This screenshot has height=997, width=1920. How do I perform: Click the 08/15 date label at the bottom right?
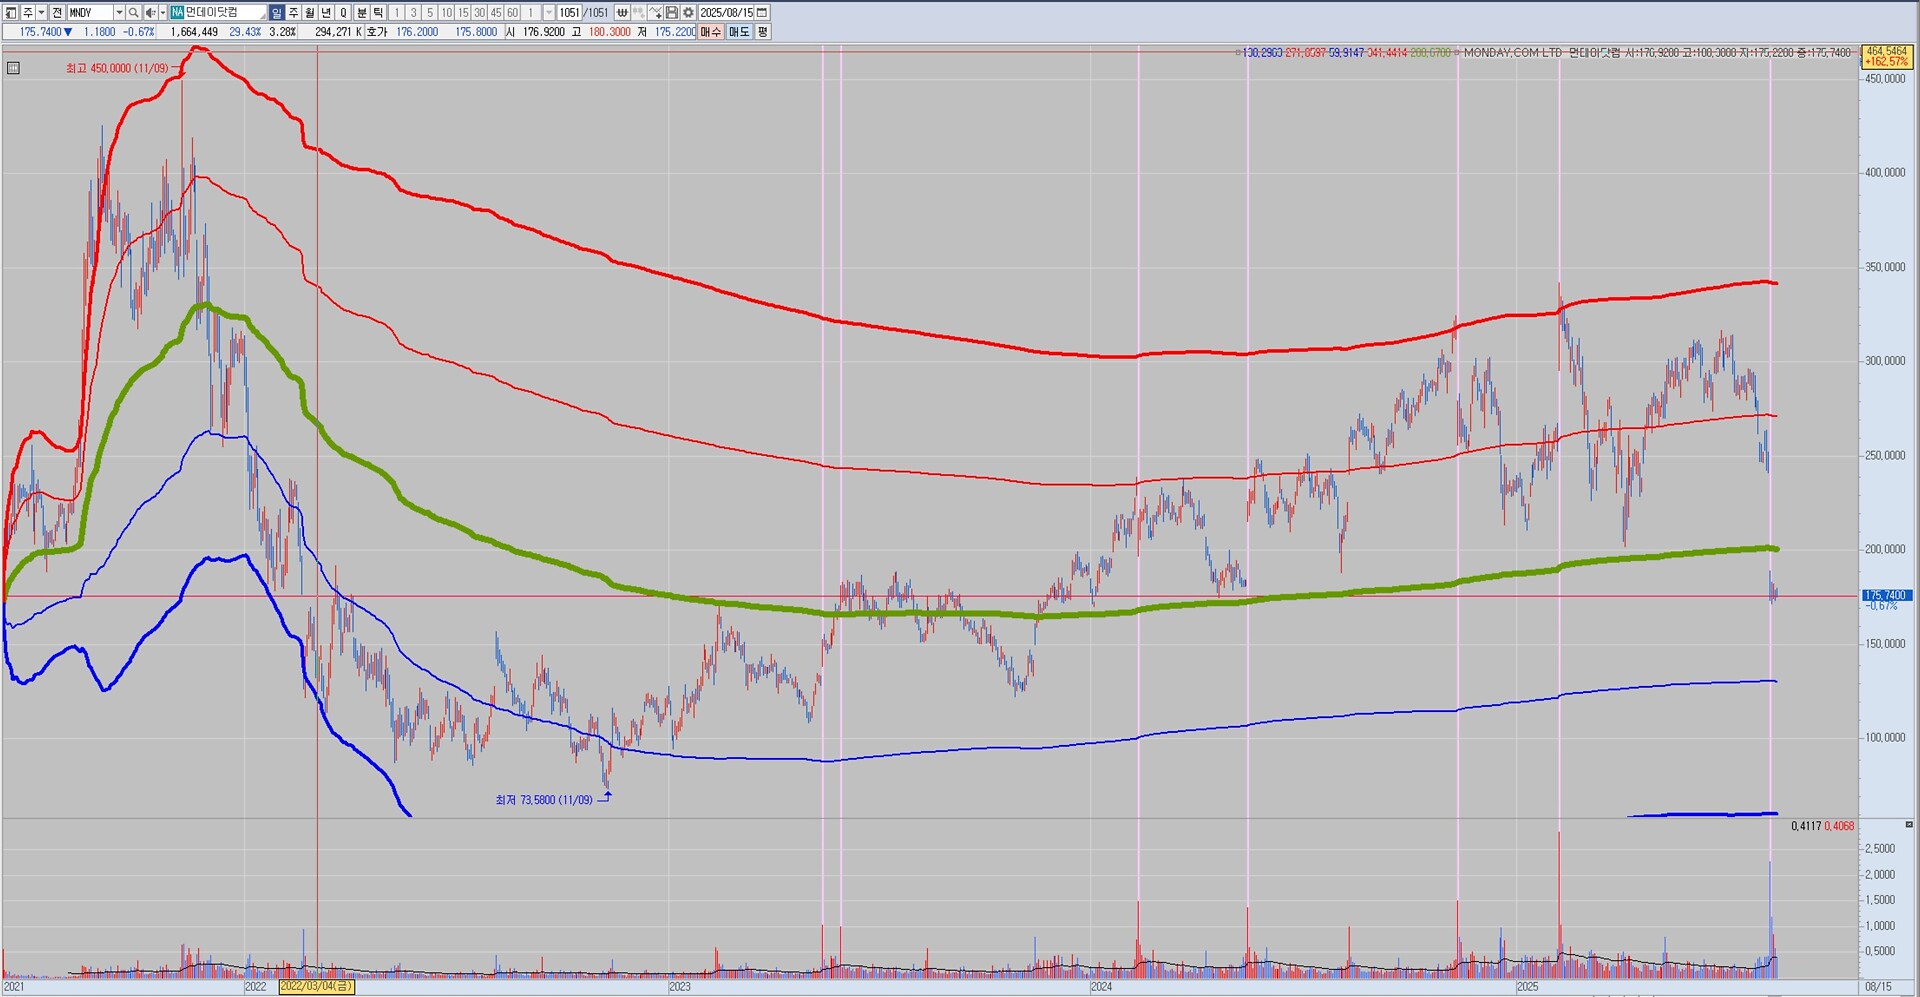coord(1879,986)
